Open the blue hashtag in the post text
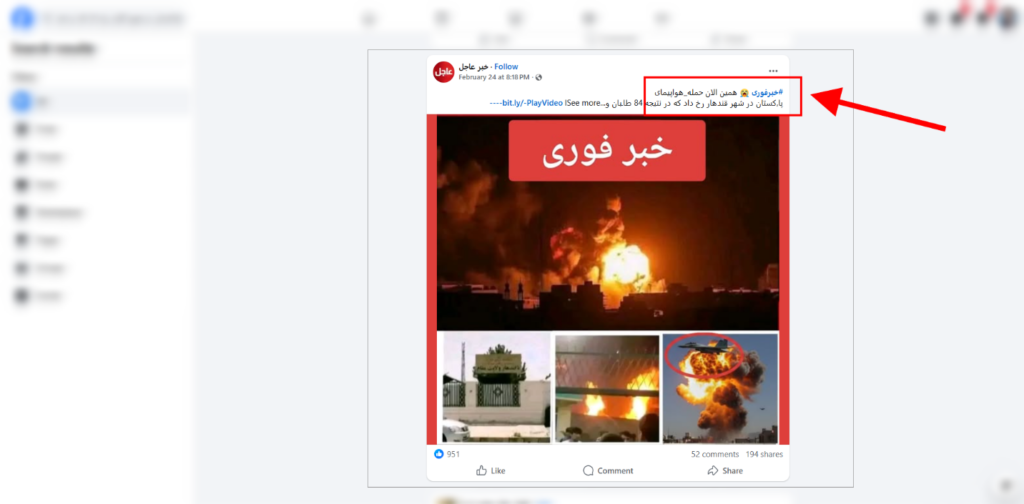This screenshot has width=1024, height=504. coord(767,92)
